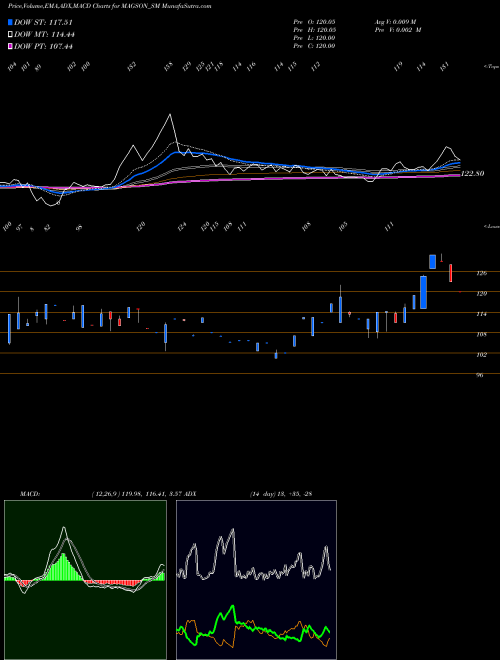Select the 'DOW ST: 117.51' label
Viewport: 500px width, 660px height.
[43, 22]
